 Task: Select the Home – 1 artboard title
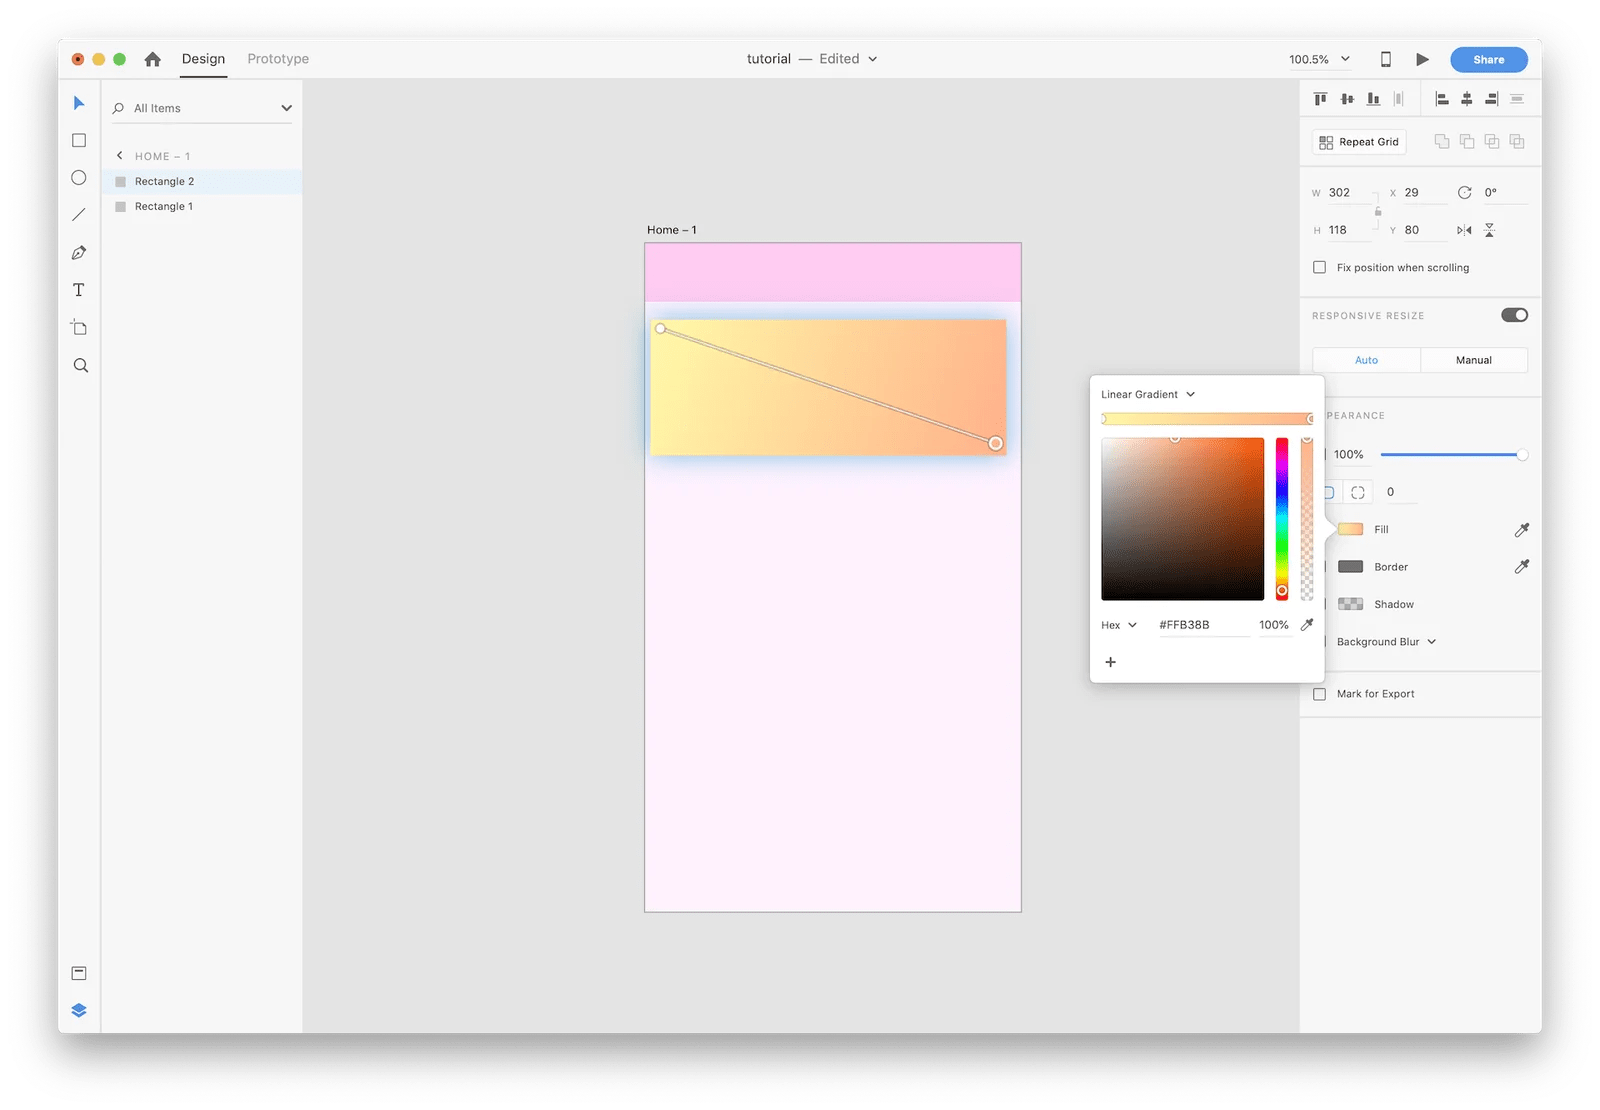(x=672, y=230)
